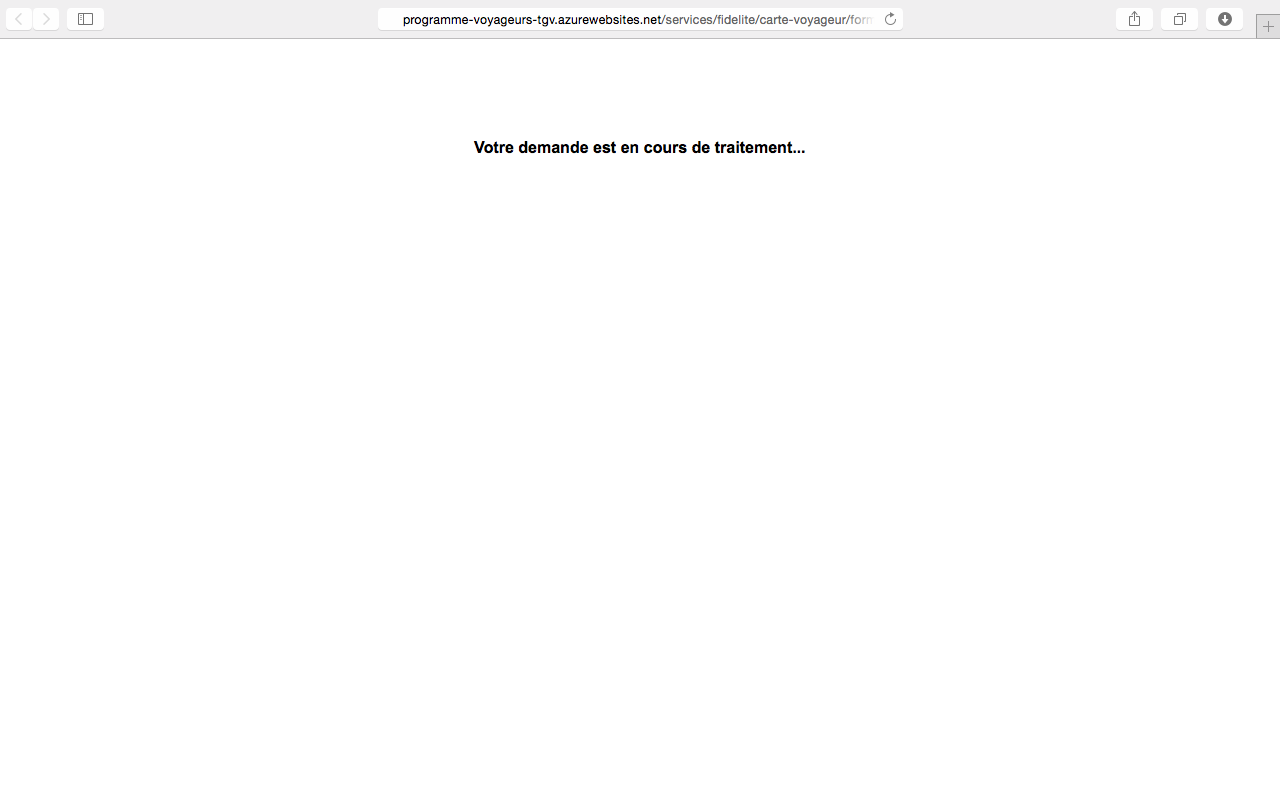This screenshot has width=1280, height=800.
Task: Click the address bar URL field
Action: coord(640,19)
